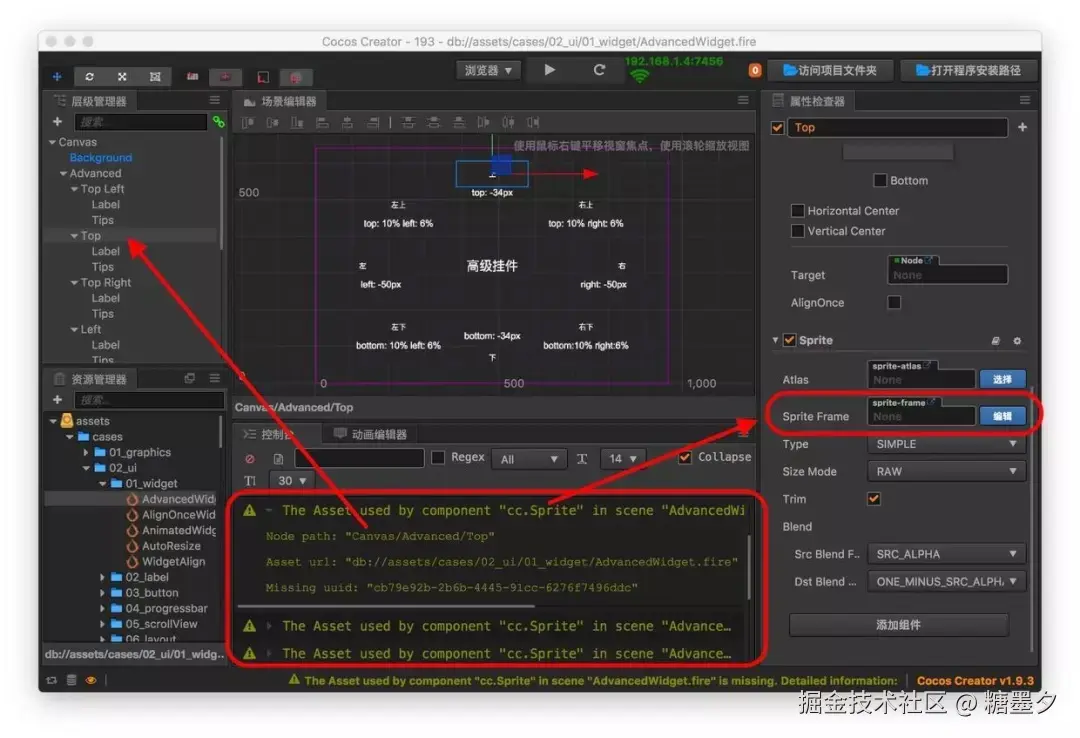The height and width of the screenshot is (738, 1080).
Task: Select the rect transform tool
Action: (155, 76)
